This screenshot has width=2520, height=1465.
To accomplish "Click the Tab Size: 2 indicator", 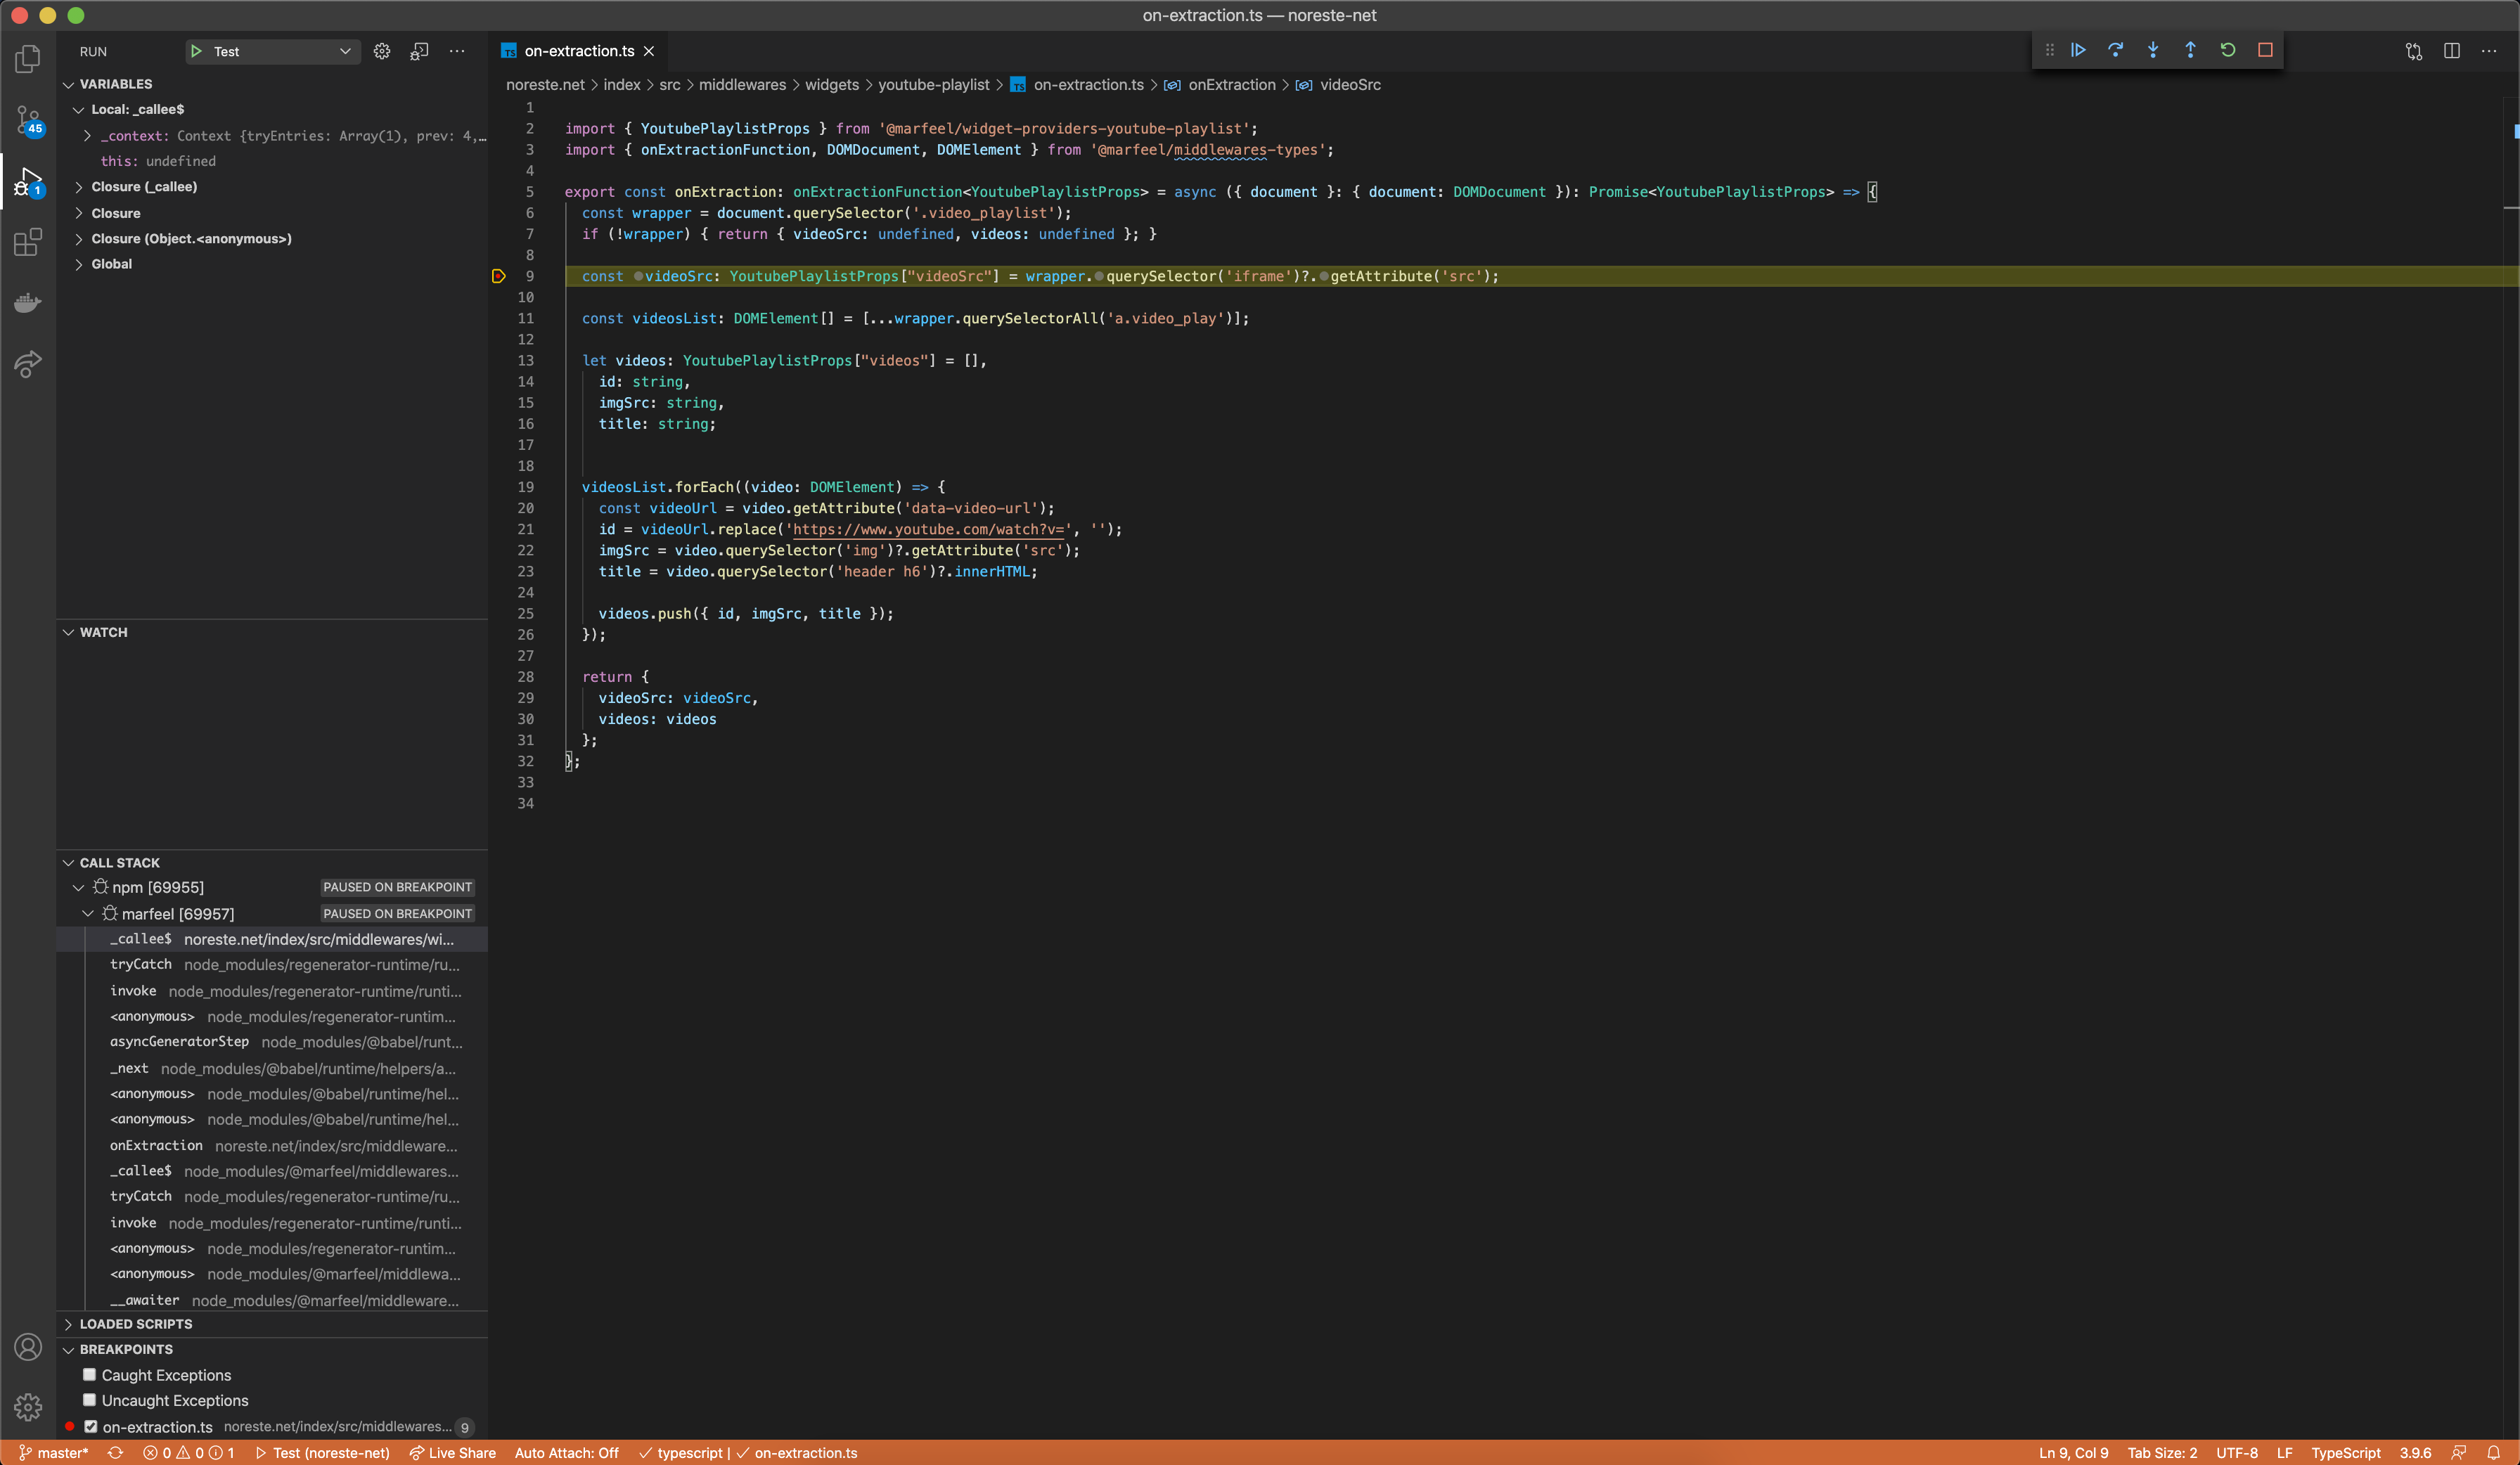I will (x=2162, y=1453).
